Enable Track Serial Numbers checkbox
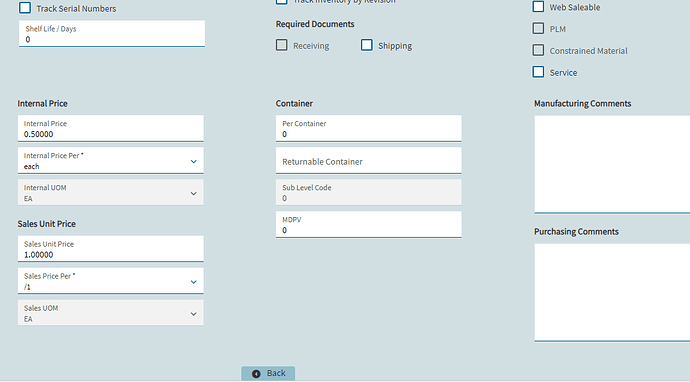The height and width of the screenshot is (382, 690). click(x=25, y=8)
